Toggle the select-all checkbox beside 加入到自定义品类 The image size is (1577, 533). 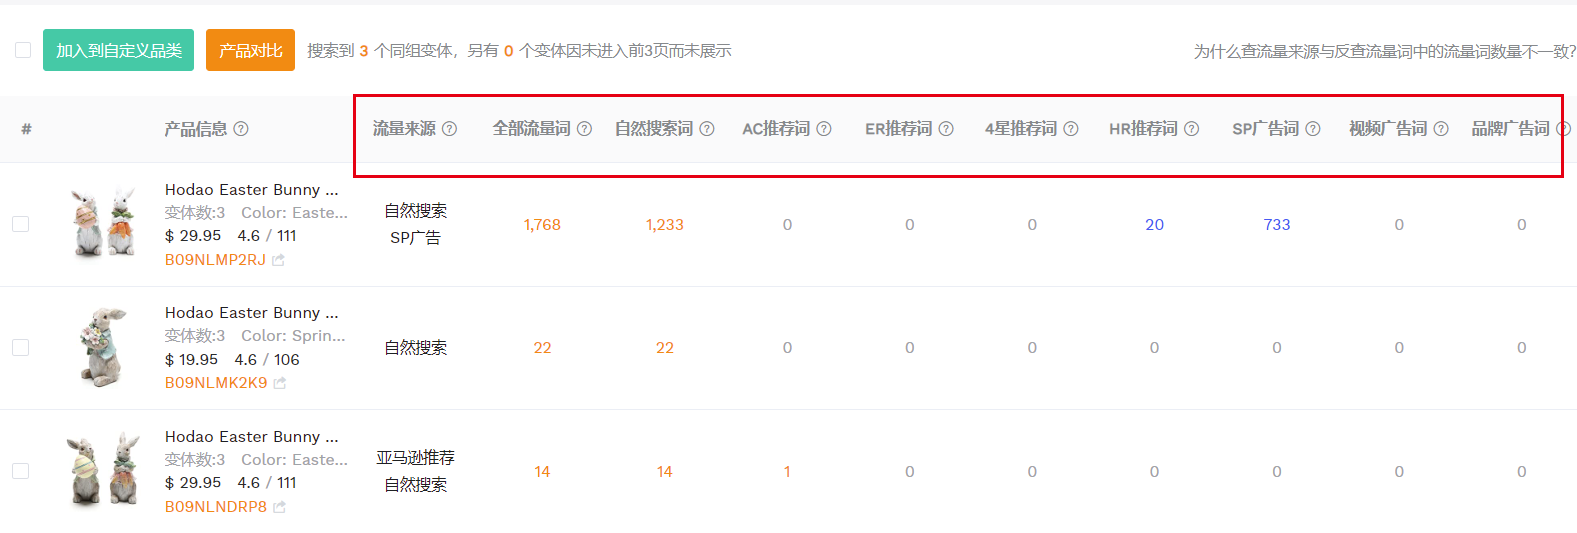pos(23,50)
